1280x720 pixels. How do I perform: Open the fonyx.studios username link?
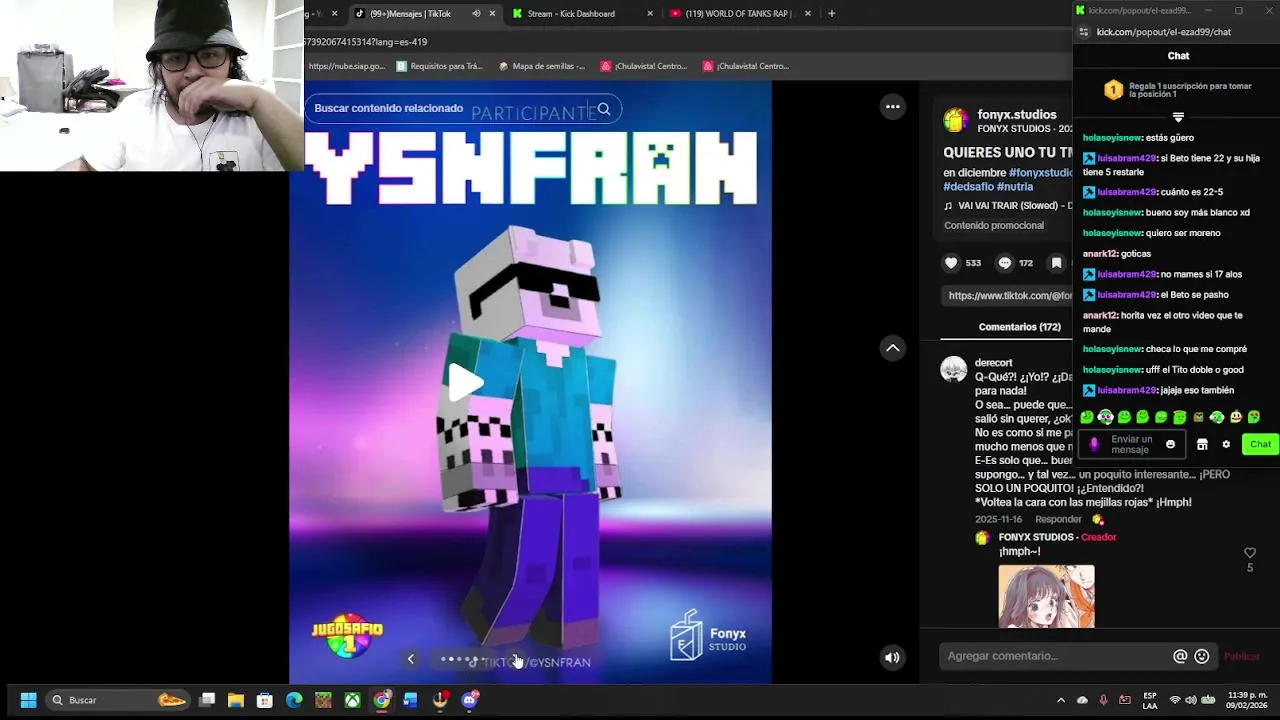1016,115
